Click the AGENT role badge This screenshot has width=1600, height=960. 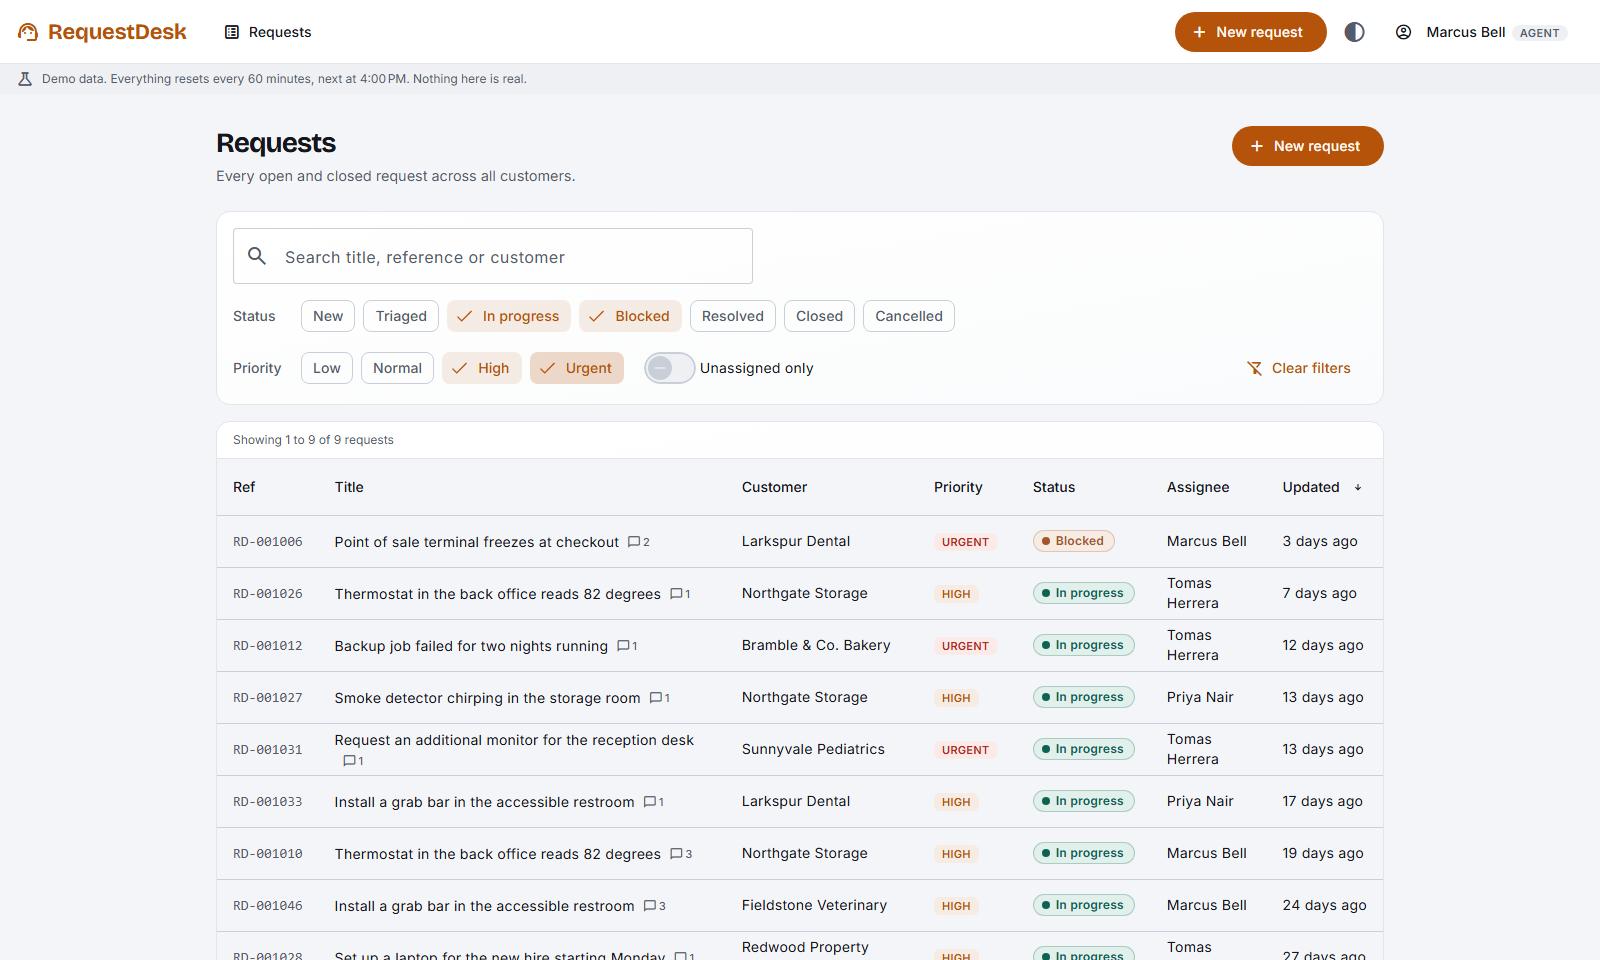click(1539, 33)
